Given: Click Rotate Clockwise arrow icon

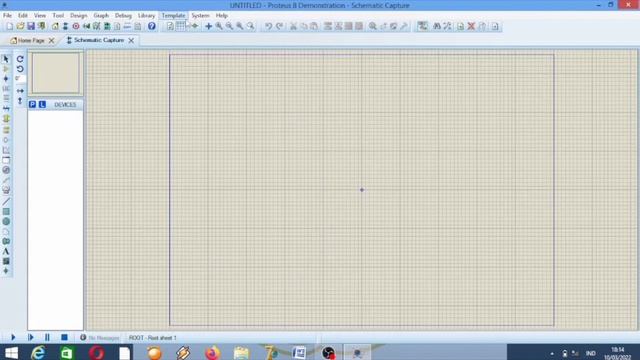Looking at the screenshot, I should (20, 59).
